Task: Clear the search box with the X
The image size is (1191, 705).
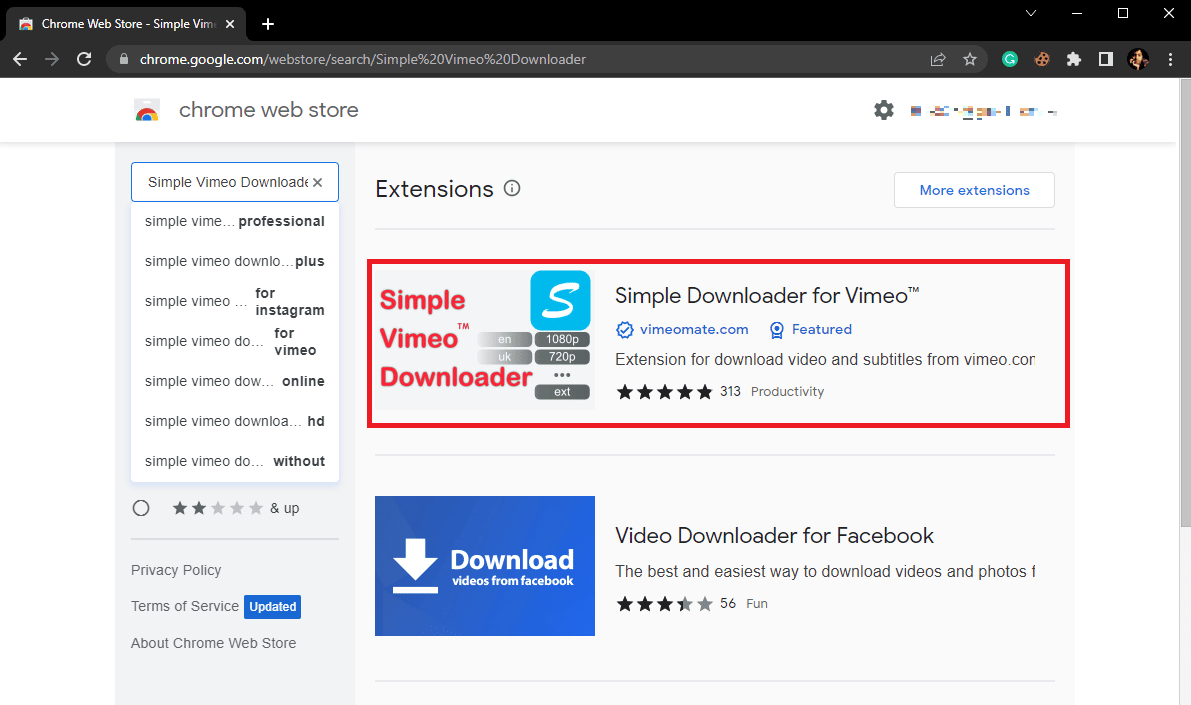Action: pyautogui.click(x=317, y=182)
